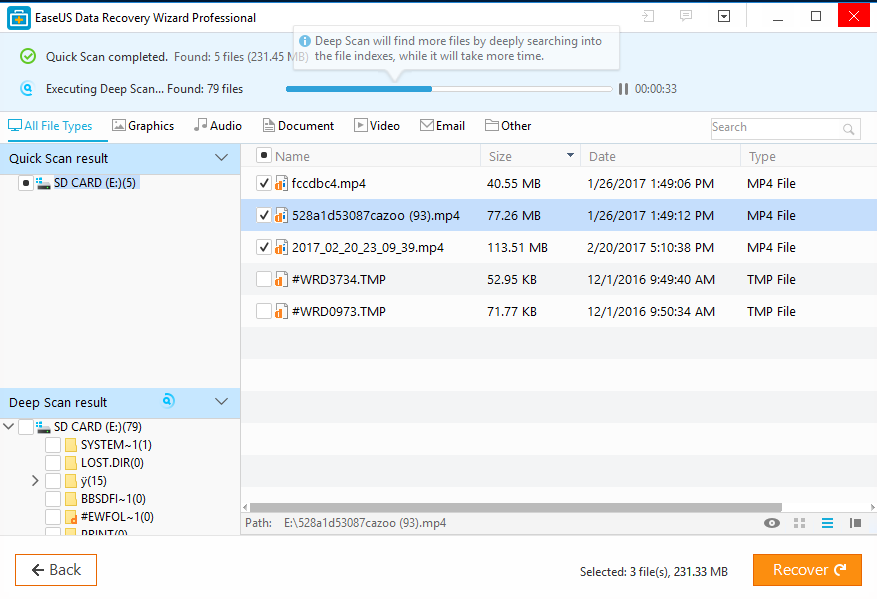This screenshot has height=599, width=877.
Task: Sort by Size column header
Action: click(500, 157)
